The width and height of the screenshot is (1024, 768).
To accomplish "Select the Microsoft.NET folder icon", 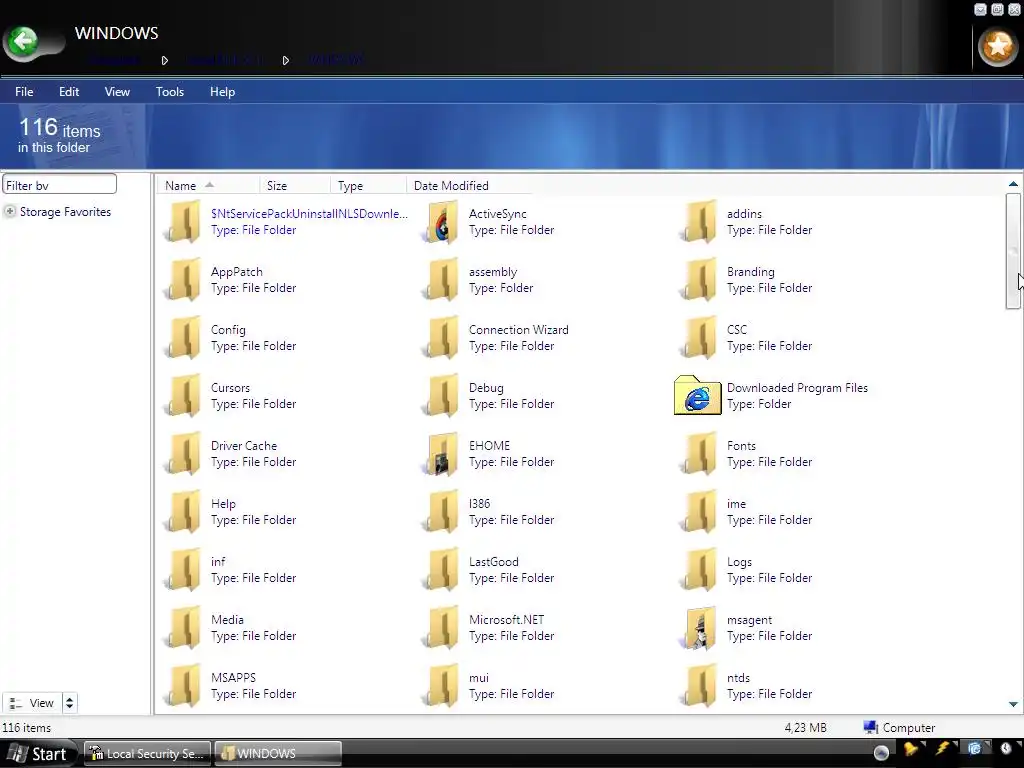I will pyautogui.click(x=442, y=628).
